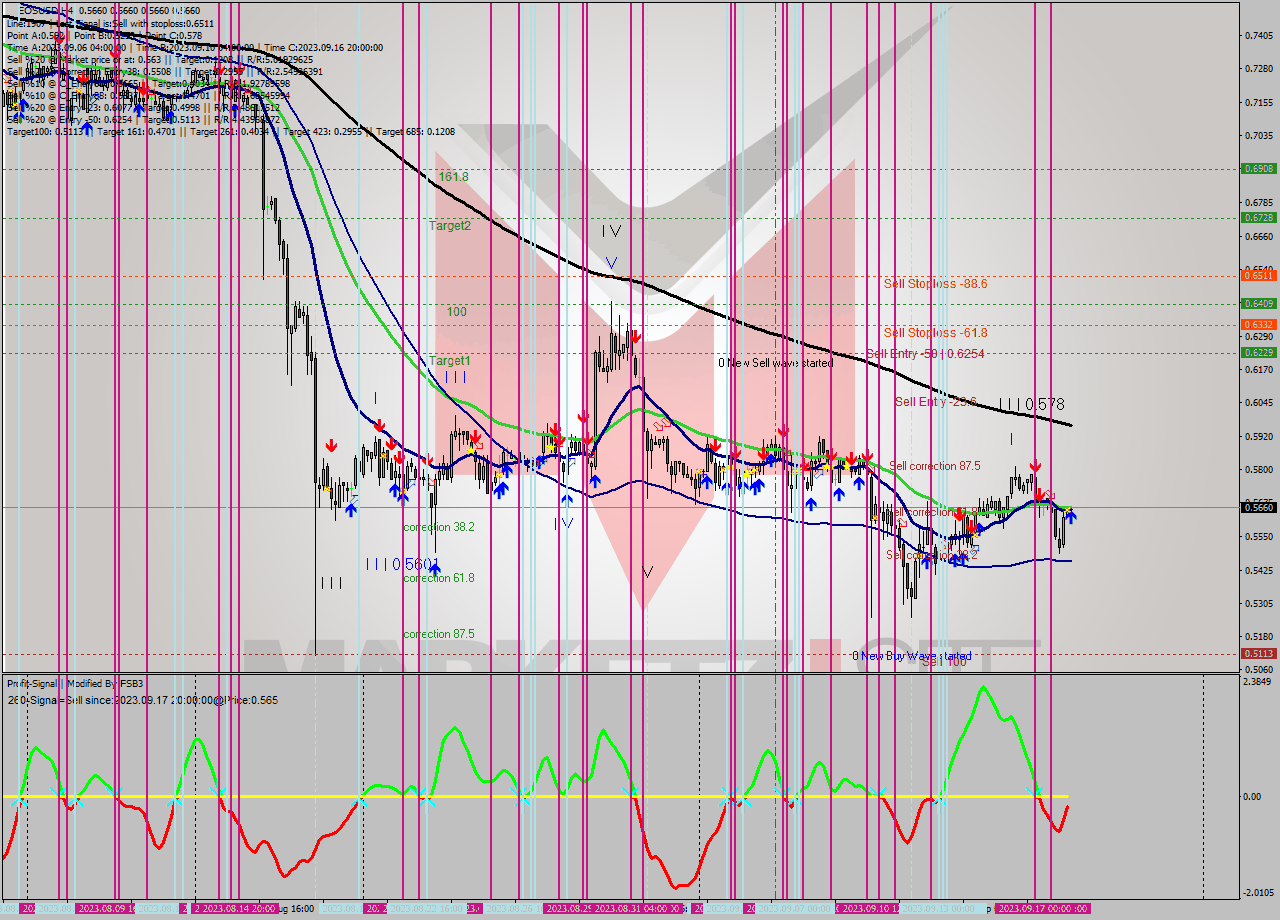Click the green 'correction 61.8' label

[x=439, y=578]
